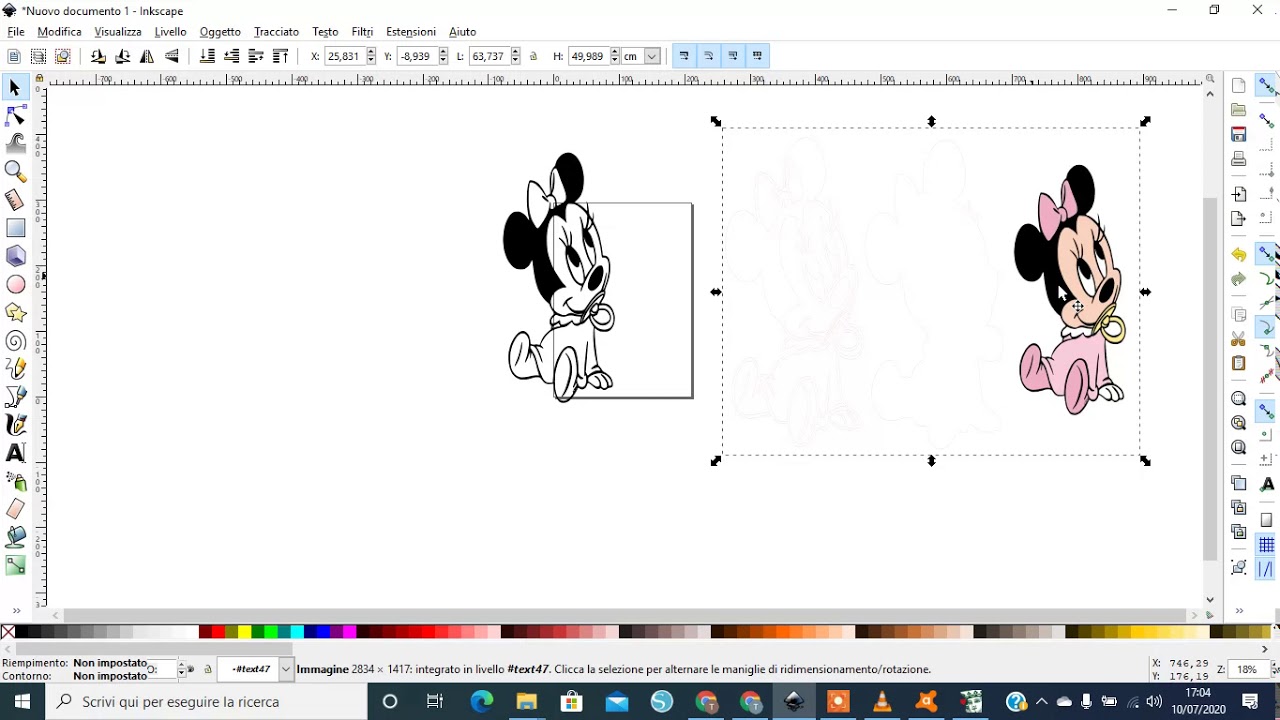Toggle snap to guides
Viewport: 1280px width, 720px height.
click(x=1267, y=569)
